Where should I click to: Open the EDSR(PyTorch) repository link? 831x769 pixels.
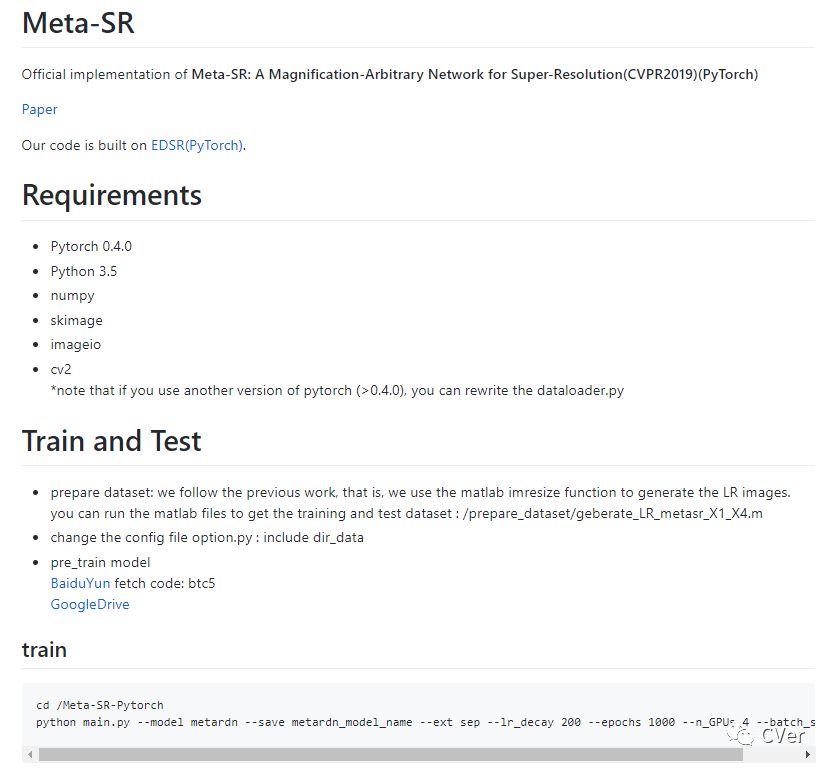(196, 145)
